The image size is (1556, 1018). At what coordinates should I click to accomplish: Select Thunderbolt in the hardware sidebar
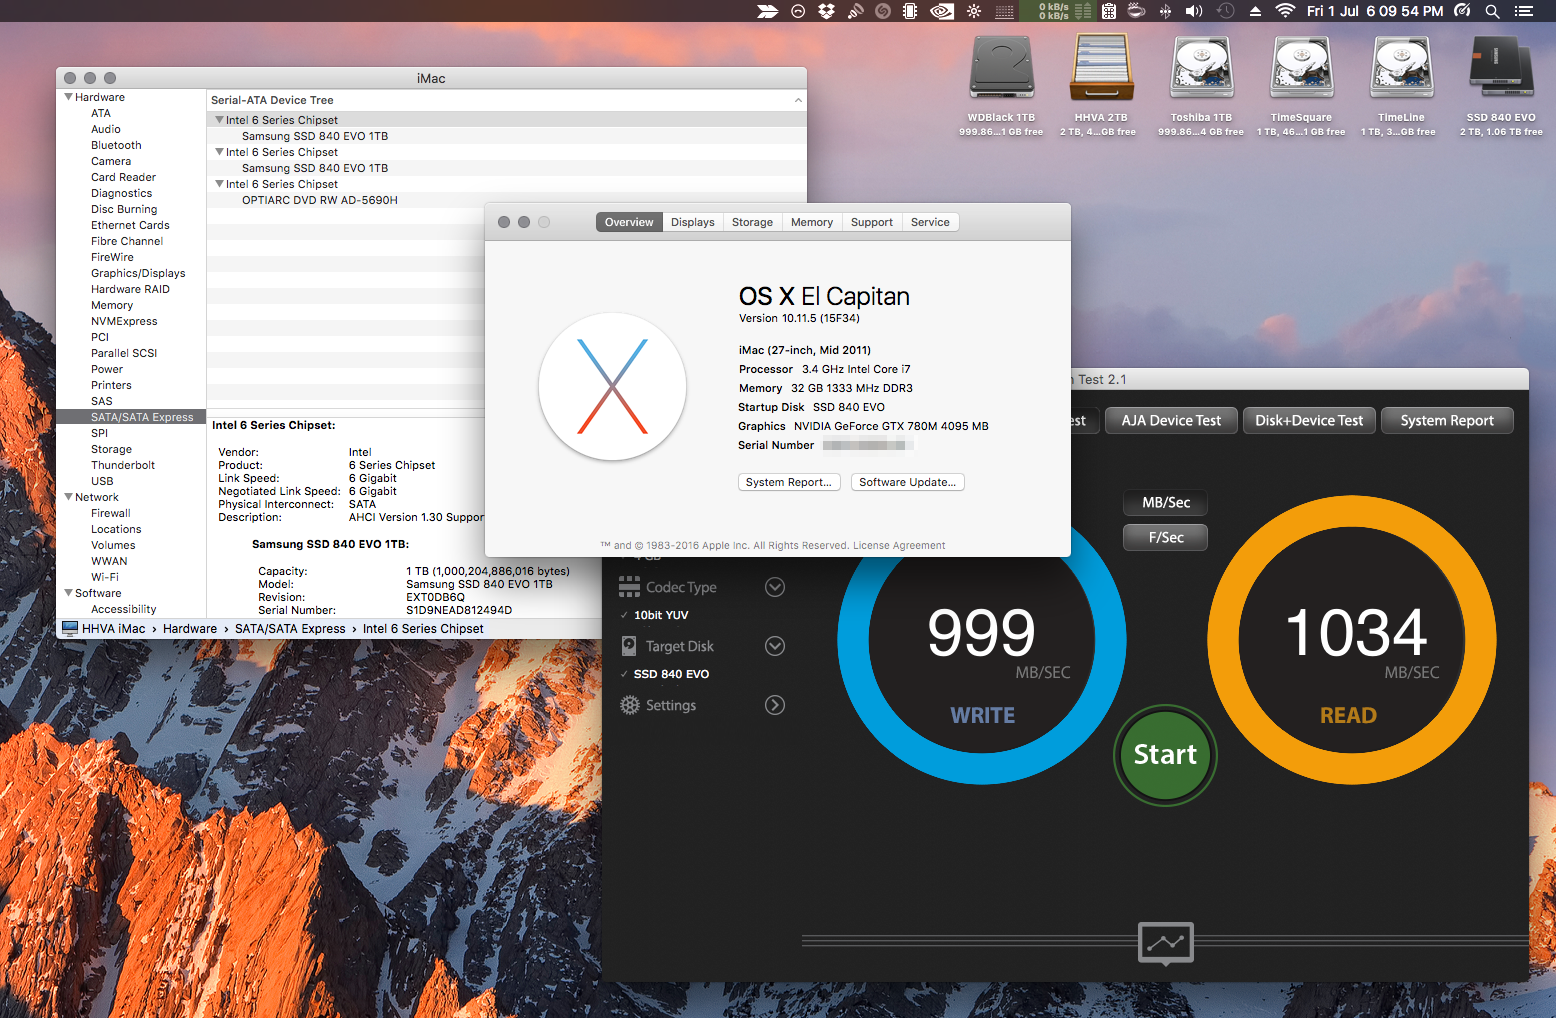(123, 465)
